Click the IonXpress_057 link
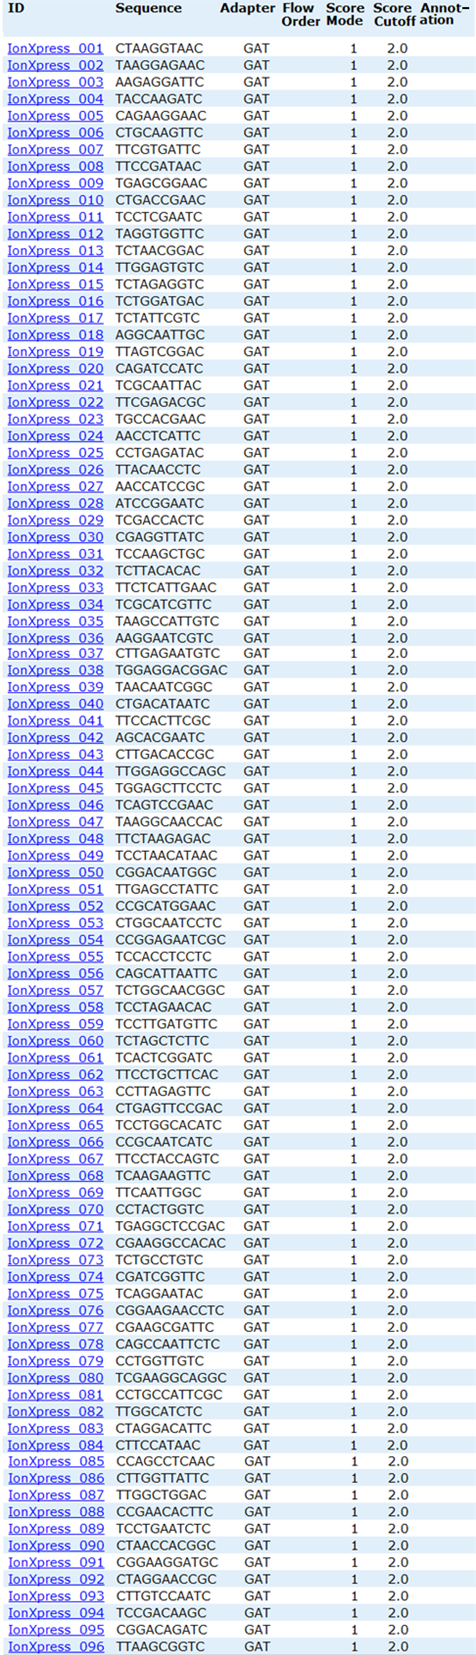Image resolution: width=476 pixels, height=1655 pixels. click(55, 990)
